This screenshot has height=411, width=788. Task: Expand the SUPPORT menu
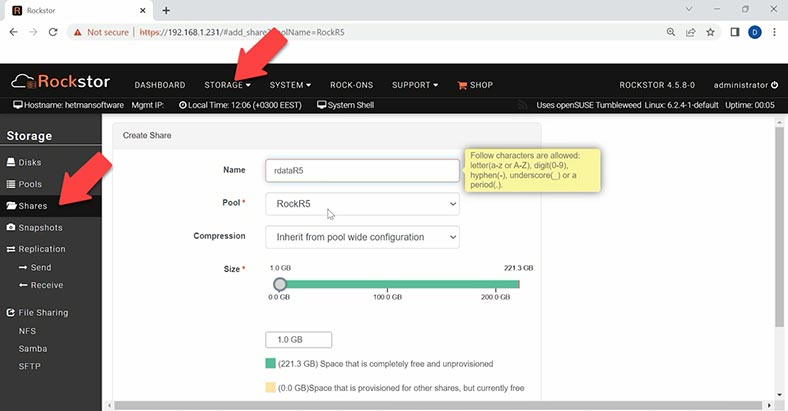(x=415, y=85)
